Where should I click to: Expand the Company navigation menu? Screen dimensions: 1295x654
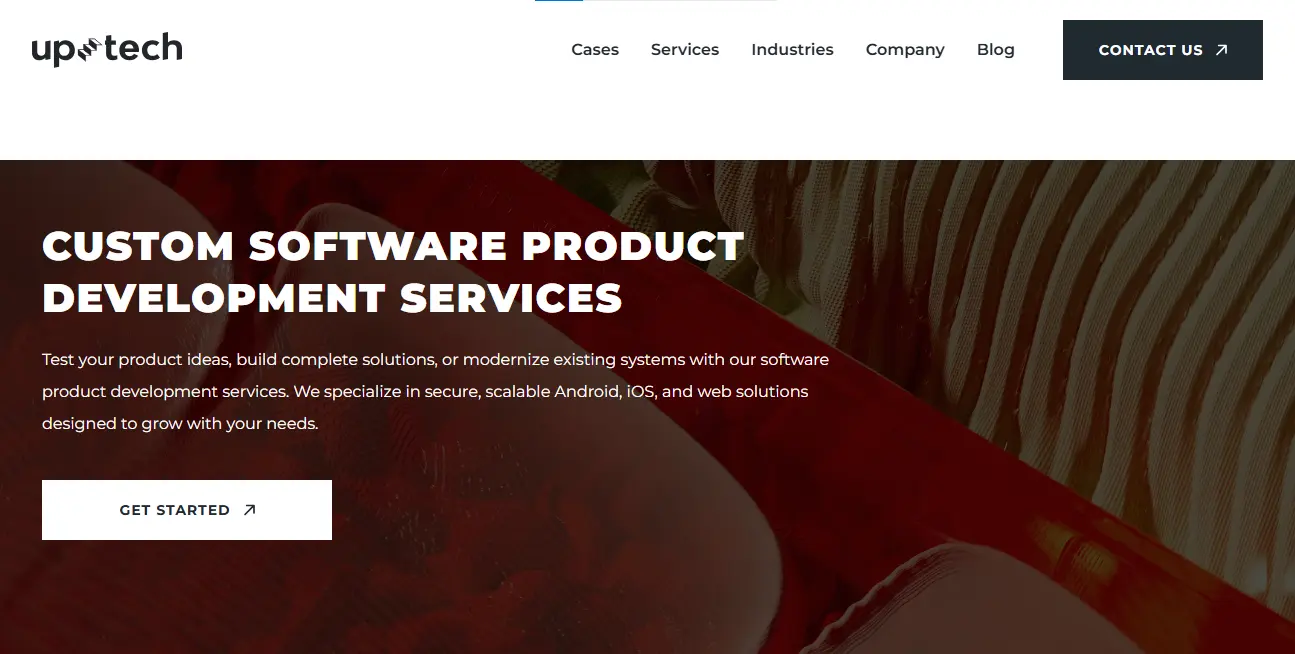(x=905, y=50)
